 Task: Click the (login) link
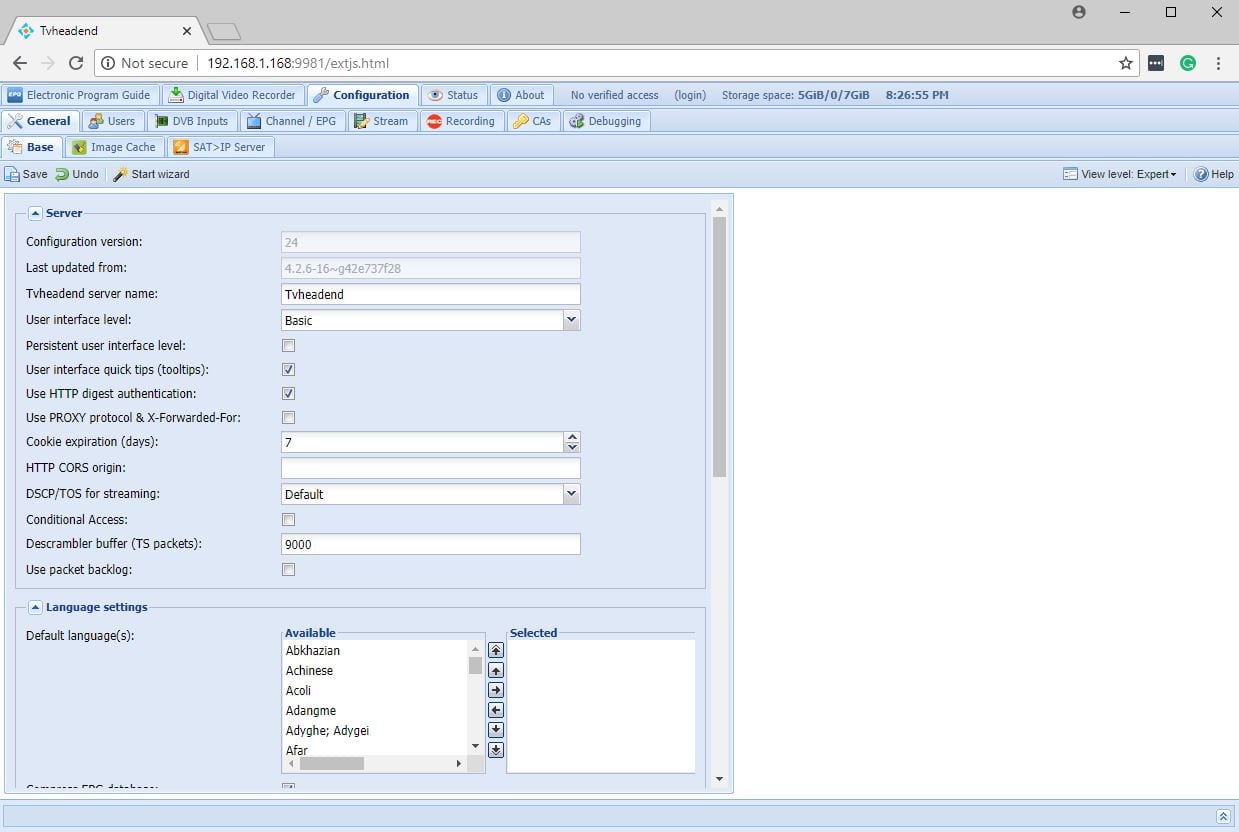click(689, 95)
